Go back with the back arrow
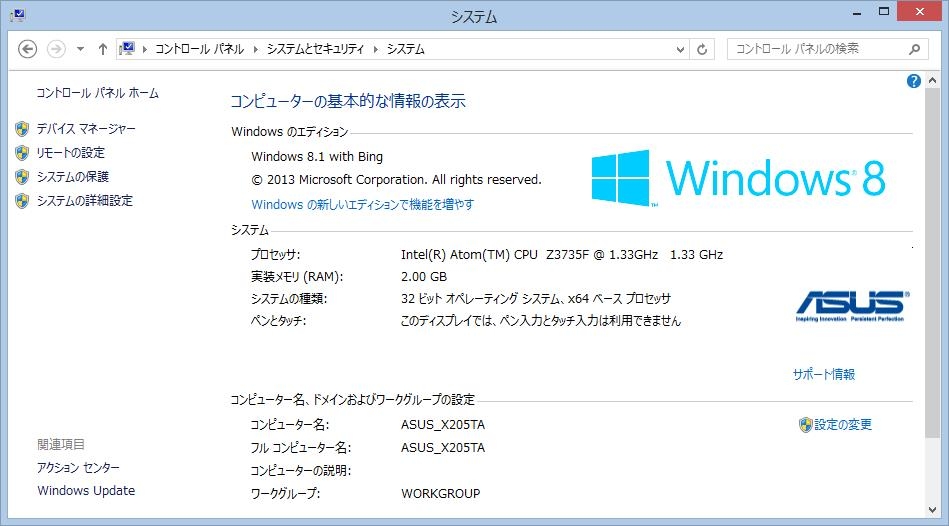The height and width of the screenshot is (526, 949). tap(27, 49)
